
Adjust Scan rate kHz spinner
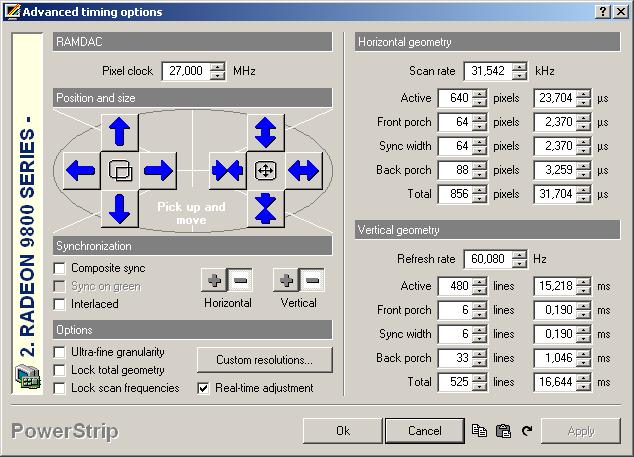click(x=520, y=71)
